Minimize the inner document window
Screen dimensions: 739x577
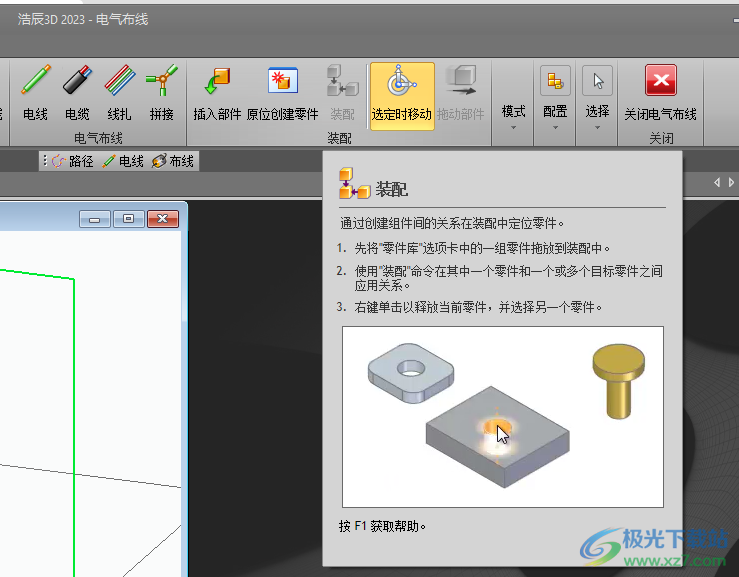coord(95,219)
